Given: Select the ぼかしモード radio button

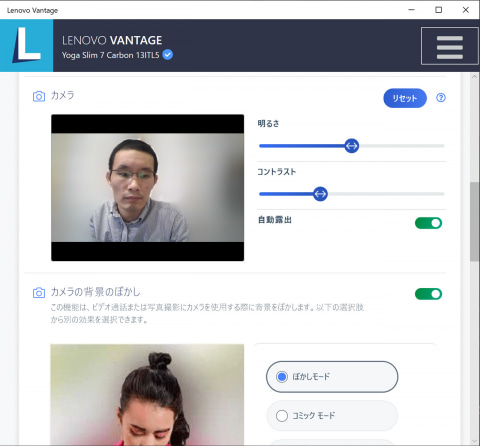Looking at the screenshot, I should [282, 377].
